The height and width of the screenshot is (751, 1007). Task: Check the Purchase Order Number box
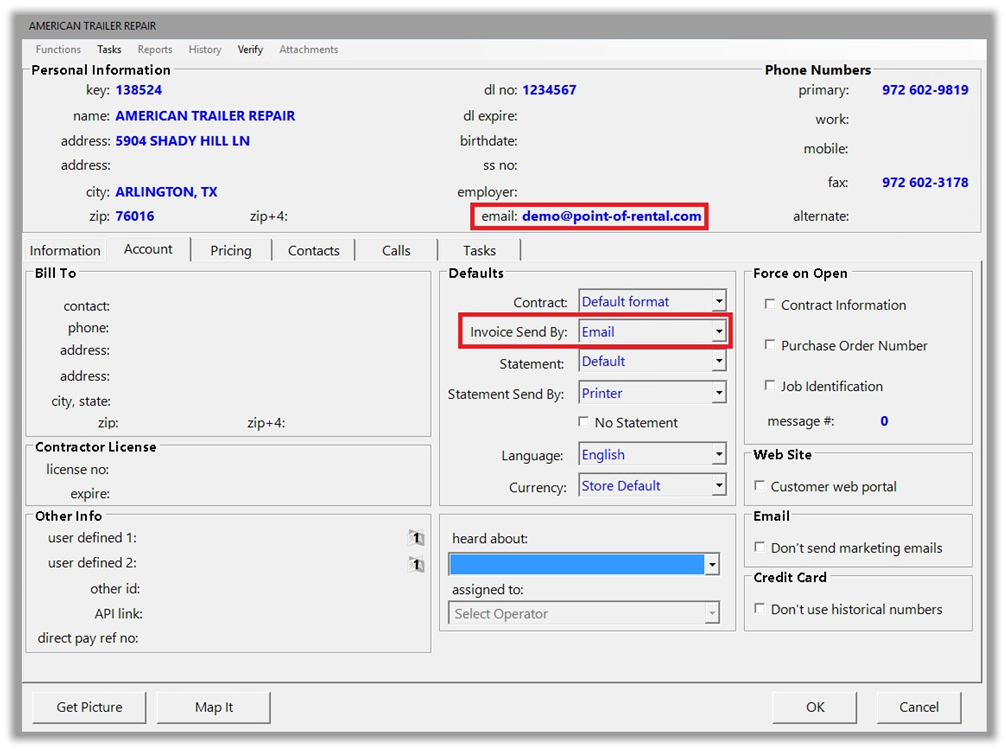(770, 345)
